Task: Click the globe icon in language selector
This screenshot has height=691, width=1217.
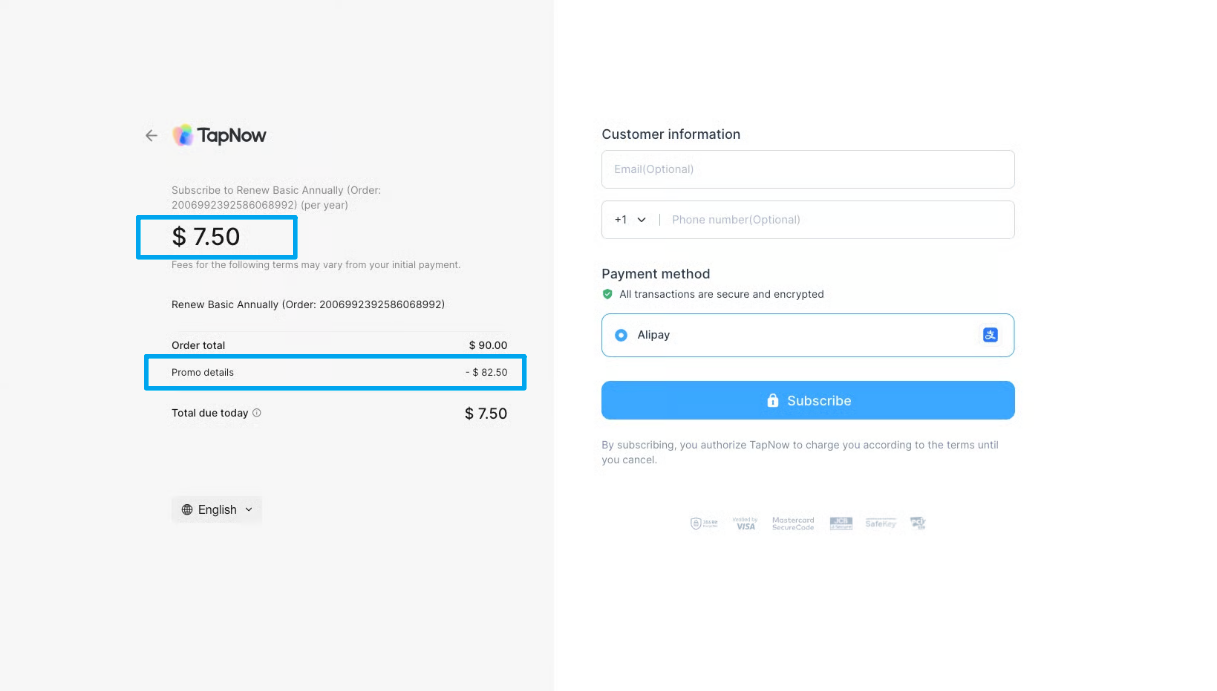Action: click(x=187, y=510)
